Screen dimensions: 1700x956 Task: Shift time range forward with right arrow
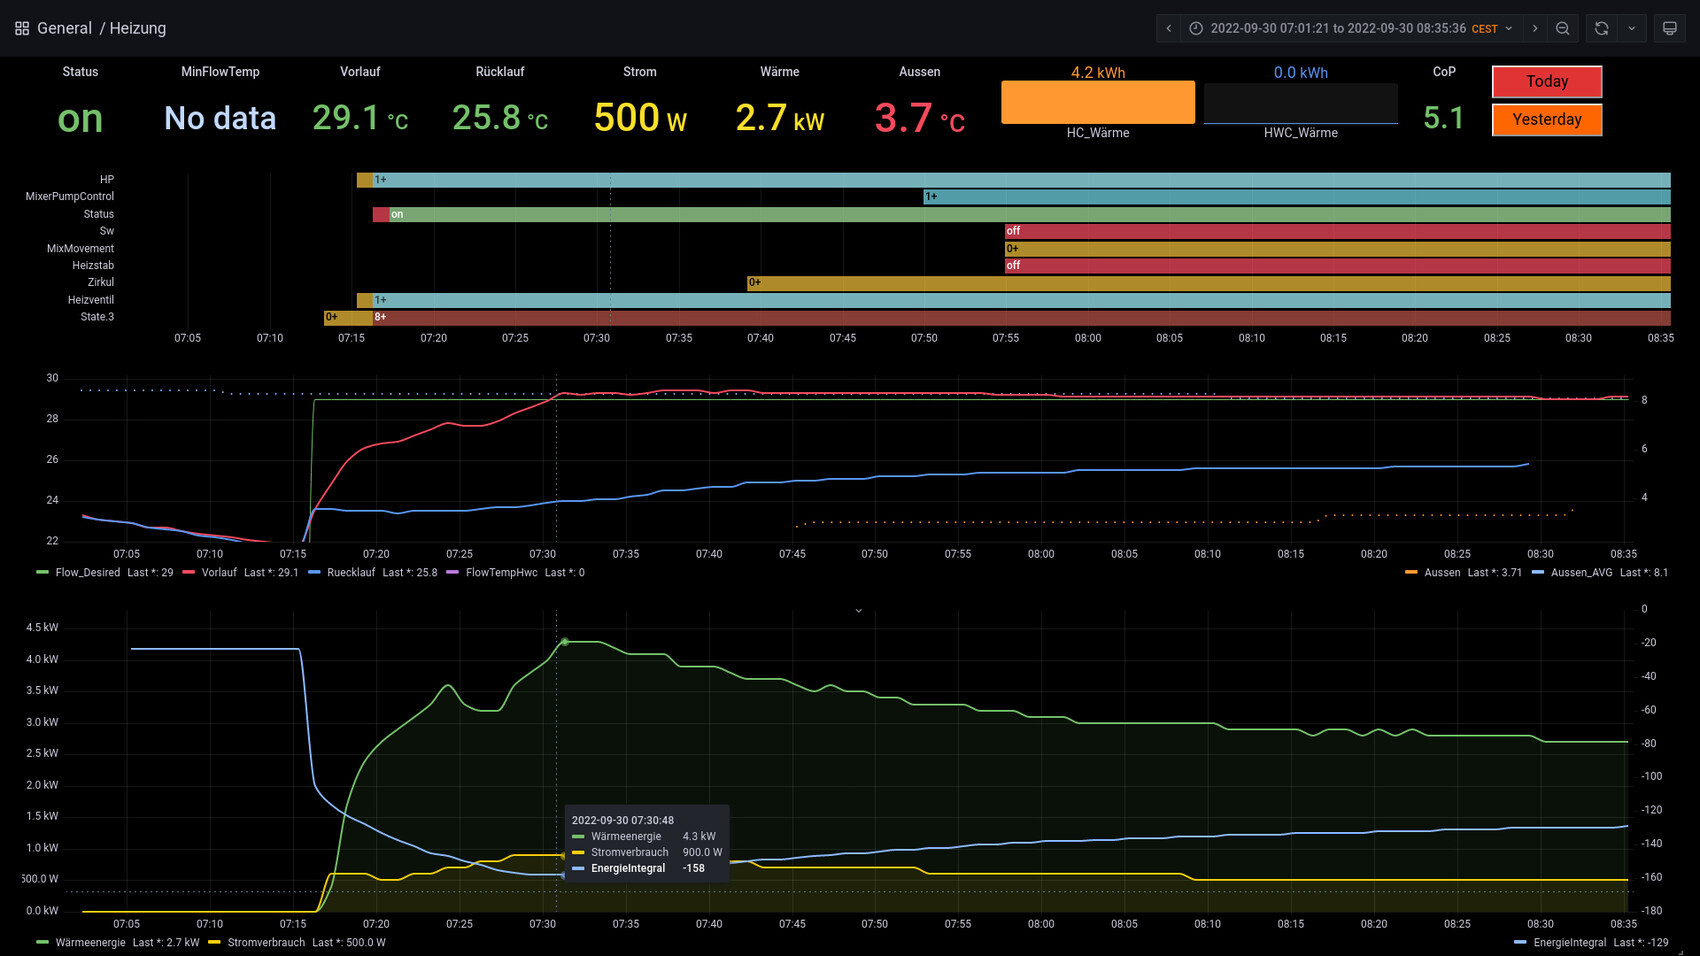click(1535, 28)
